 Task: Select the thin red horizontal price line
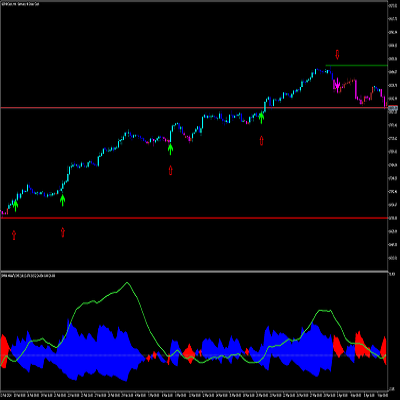(x=193, y=108)
